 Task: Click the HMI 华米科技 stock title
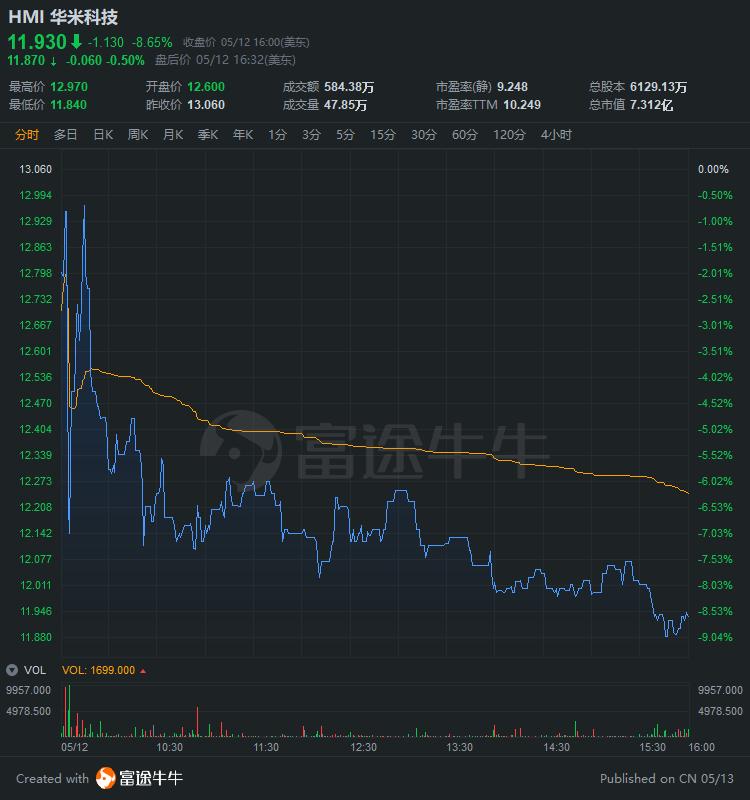click(x=63, y=17)
